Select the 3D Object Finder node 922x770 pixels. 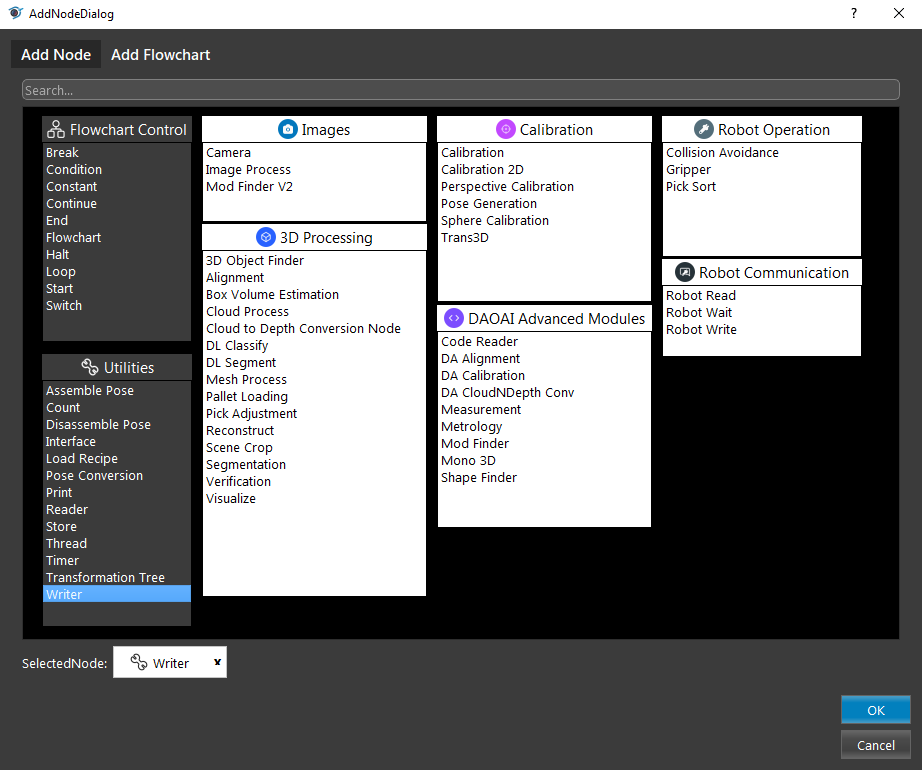255,260
